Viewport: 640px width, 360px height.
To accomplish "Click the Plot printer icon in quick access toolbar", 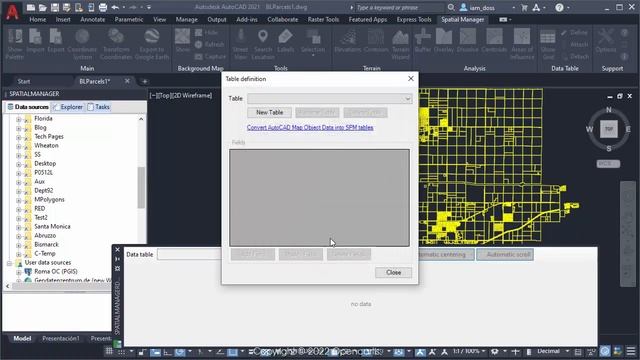I will [x=103, y=7].
